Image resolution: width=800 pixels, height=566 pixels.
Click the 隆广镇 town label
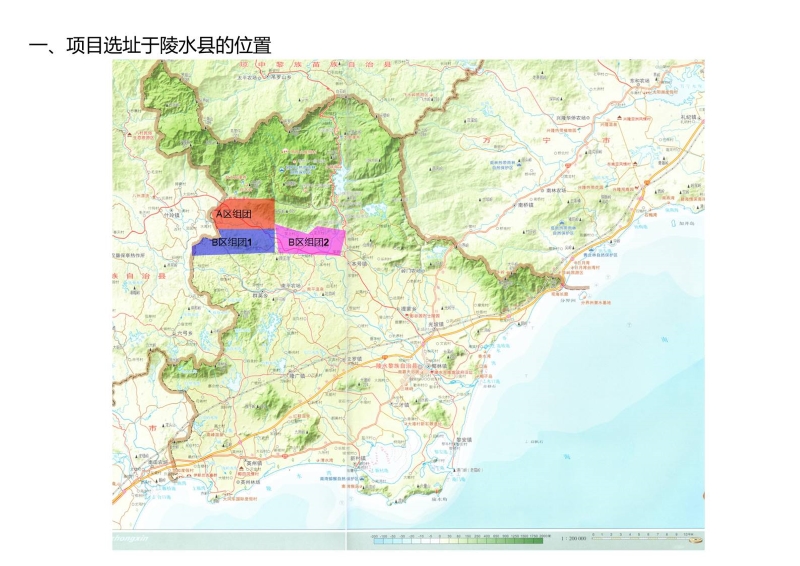click(x=297, y=375)
